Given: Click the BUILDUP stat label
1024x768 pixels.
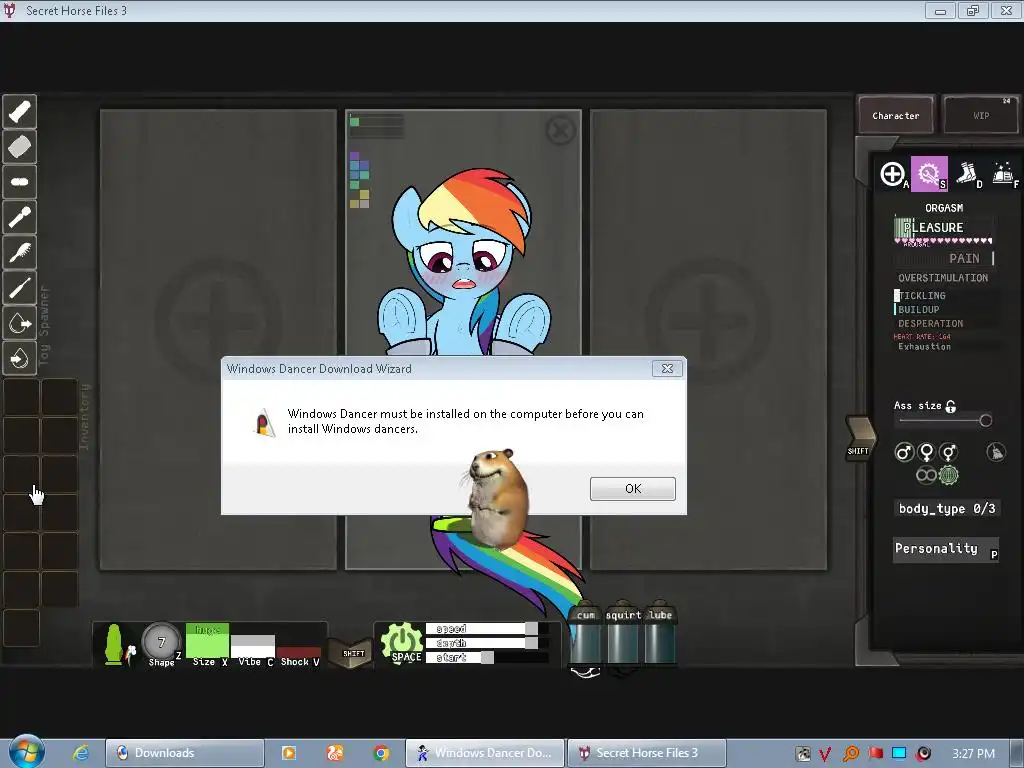Looking at the screenshot, I should click(x=918, y=310).
